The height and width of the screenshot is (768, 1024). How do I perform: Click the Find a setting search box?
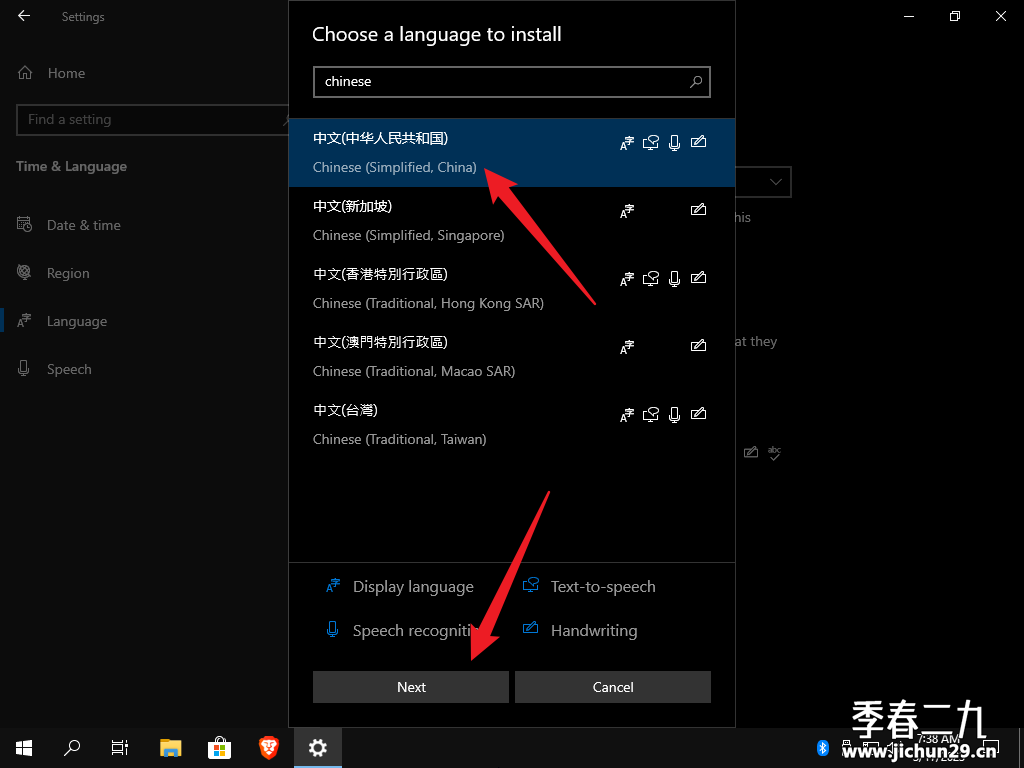tap(152, 120)
